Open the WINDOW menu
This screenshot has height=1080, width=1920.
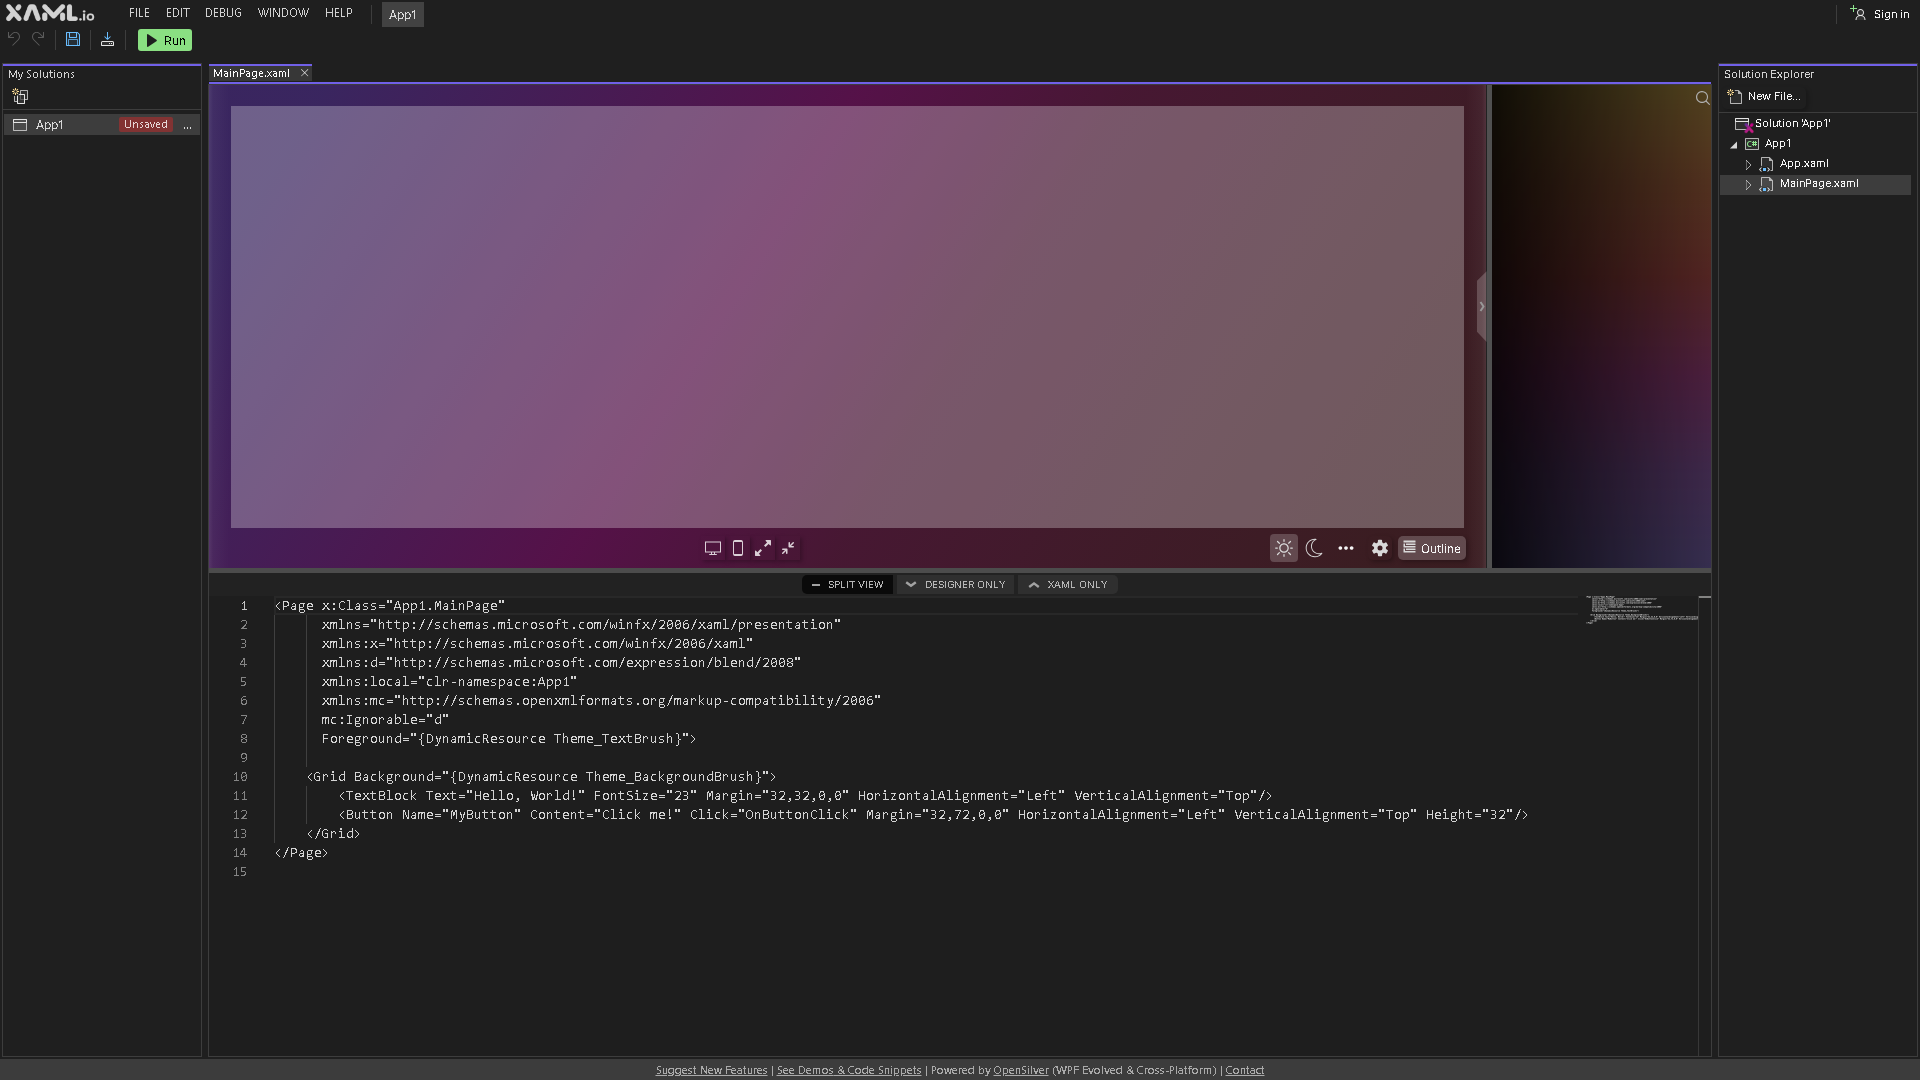tap(283, 13)
